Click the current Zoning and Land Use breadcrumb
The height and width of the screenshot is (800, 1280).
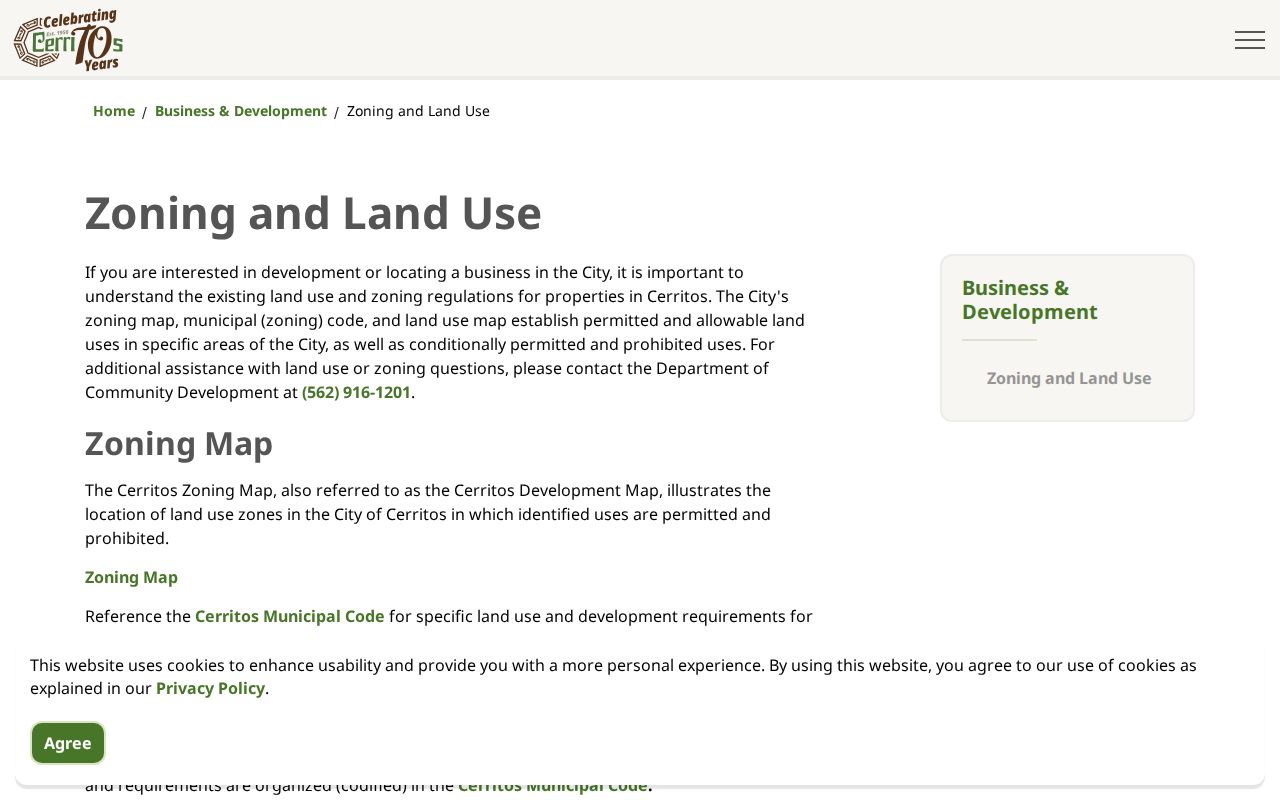[x=418, y=111]
